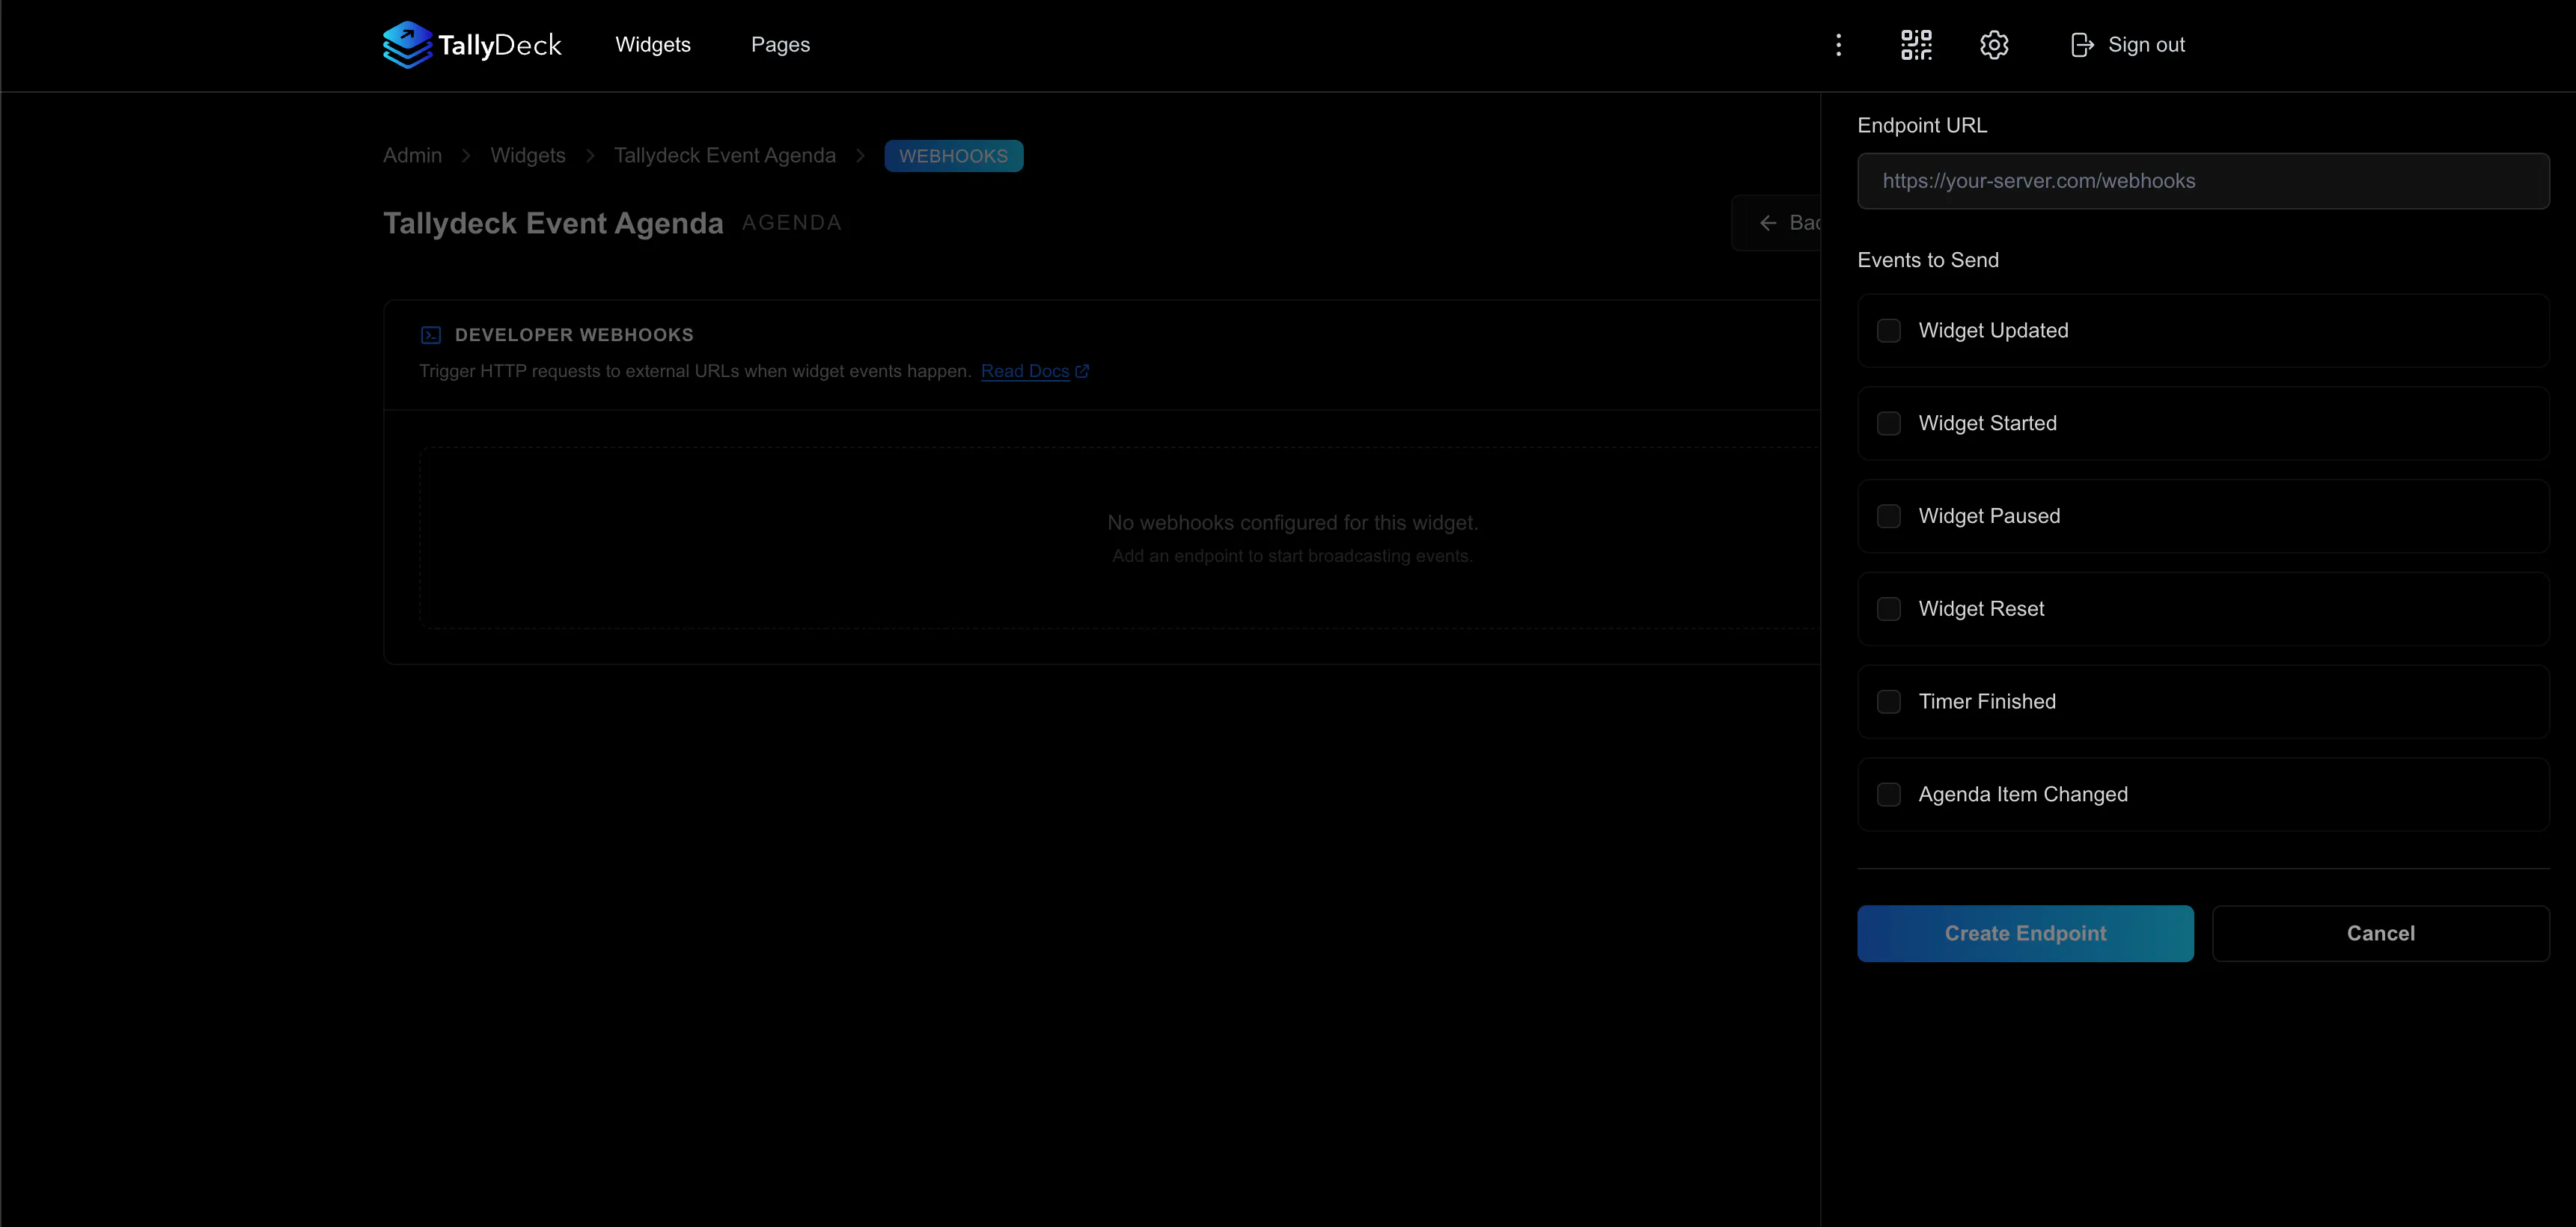2576x1227 pixels.
Task: Open the Tallydeck Event Agenda breadcrumb
Action: [725, 156]
